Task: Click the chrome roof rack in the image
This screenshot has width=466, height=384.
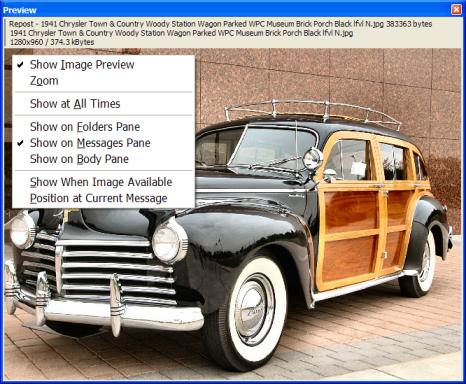Action: click(x=313, y=113)
